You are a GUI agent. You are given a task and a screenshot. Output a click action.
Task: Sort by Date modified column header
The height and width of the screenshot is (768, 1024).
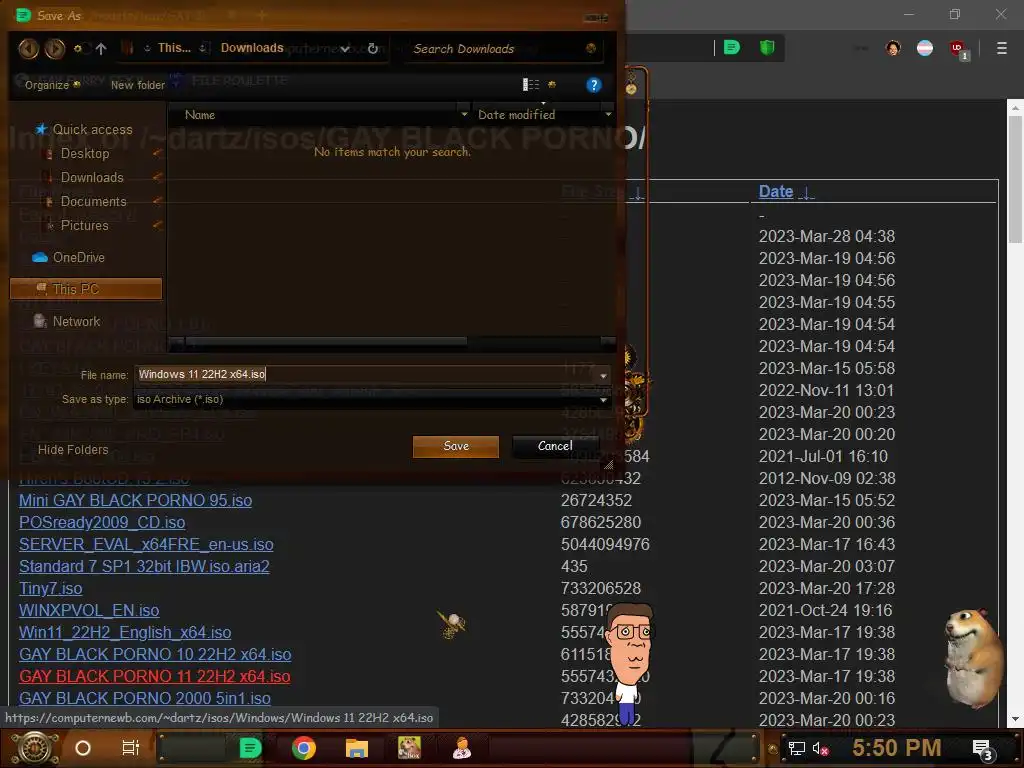[x=517, y=114]
